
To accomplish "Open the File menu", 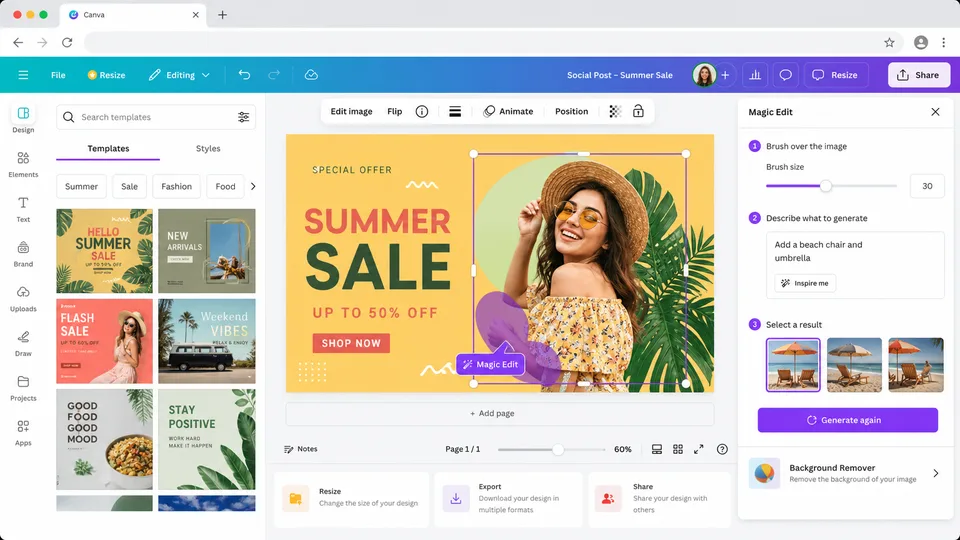I will tap(58, 75).
